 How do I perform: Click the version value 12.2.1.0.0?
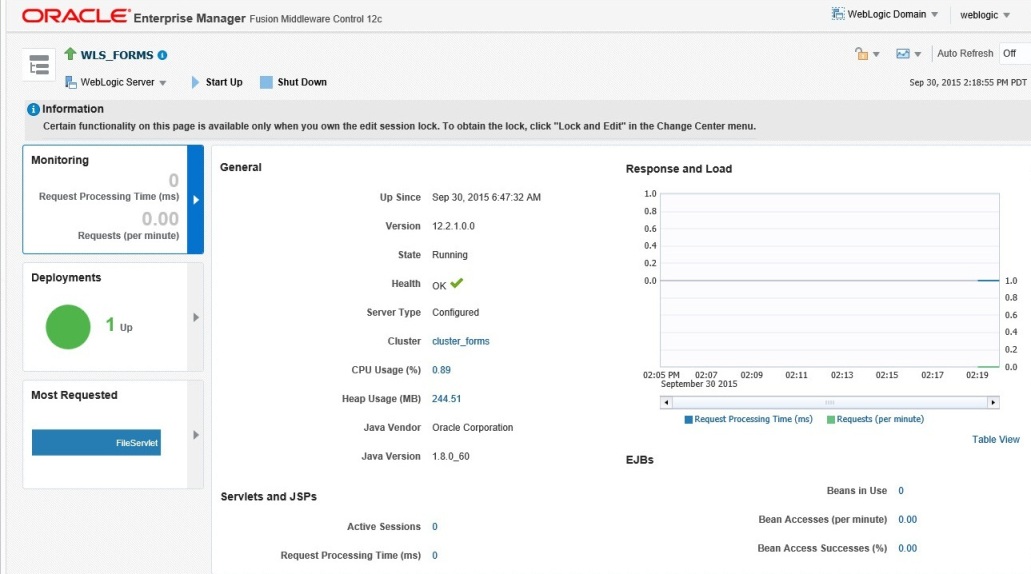point(453,226)
